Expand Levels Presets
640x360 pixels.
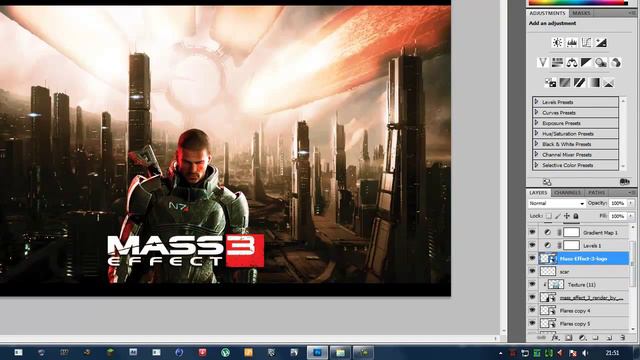point(537,102)
